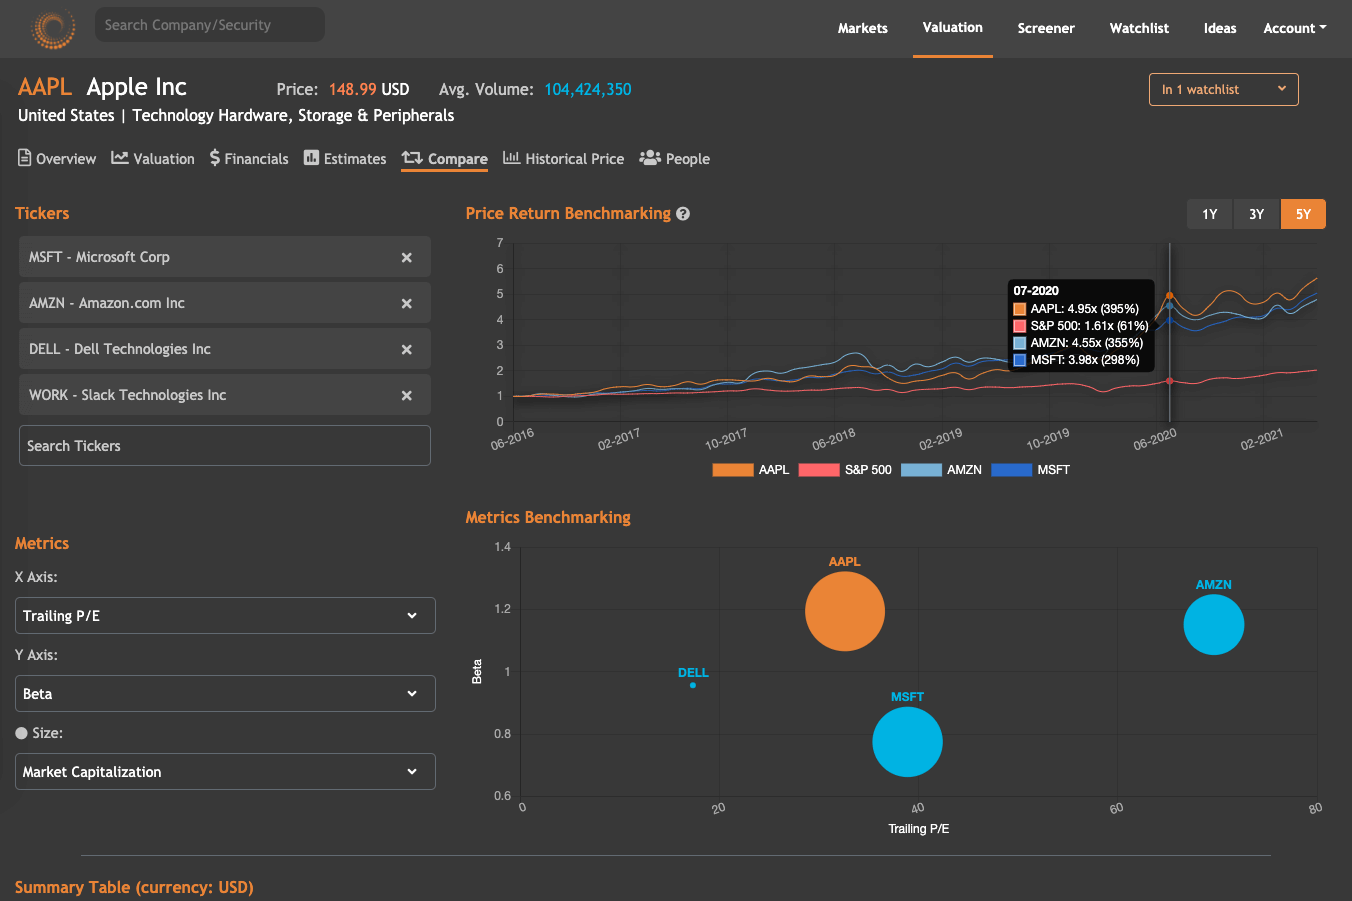Open the Financials tab
Viewport: 1352px width, 901px height.
[249, 158]
